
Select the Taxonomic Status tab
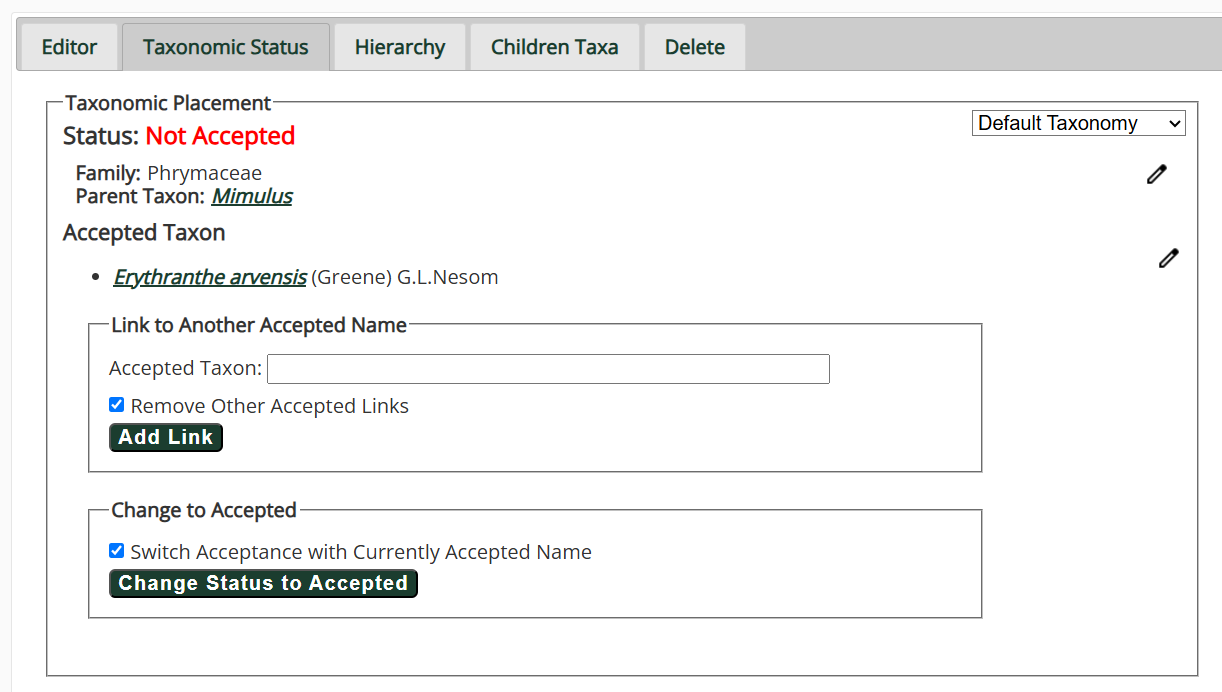tap(226, 47)
